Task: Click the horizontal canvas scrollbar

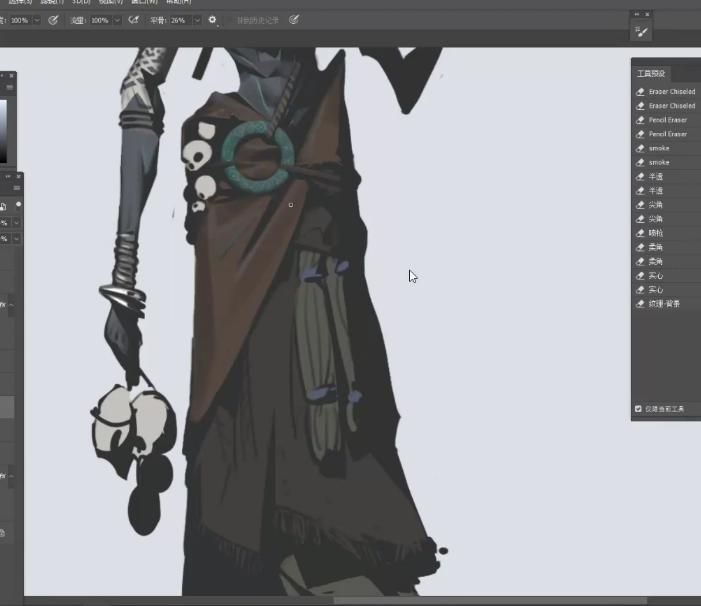Action: click(490, 601)
